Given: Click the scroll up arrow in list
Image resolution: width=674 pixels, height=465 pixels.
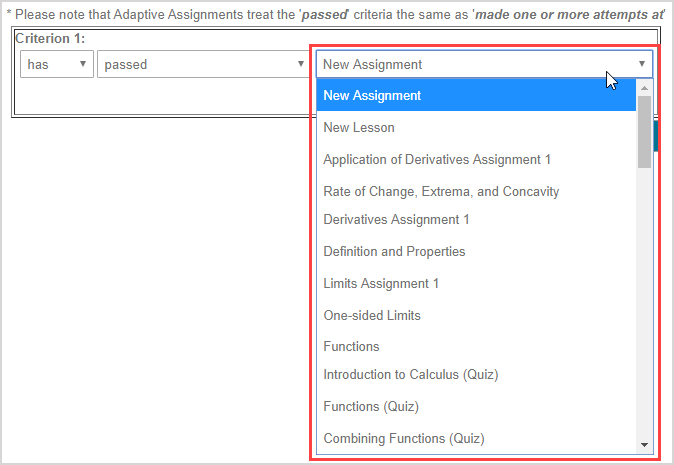Looking at the screenshot, I should tap(644, 88).
